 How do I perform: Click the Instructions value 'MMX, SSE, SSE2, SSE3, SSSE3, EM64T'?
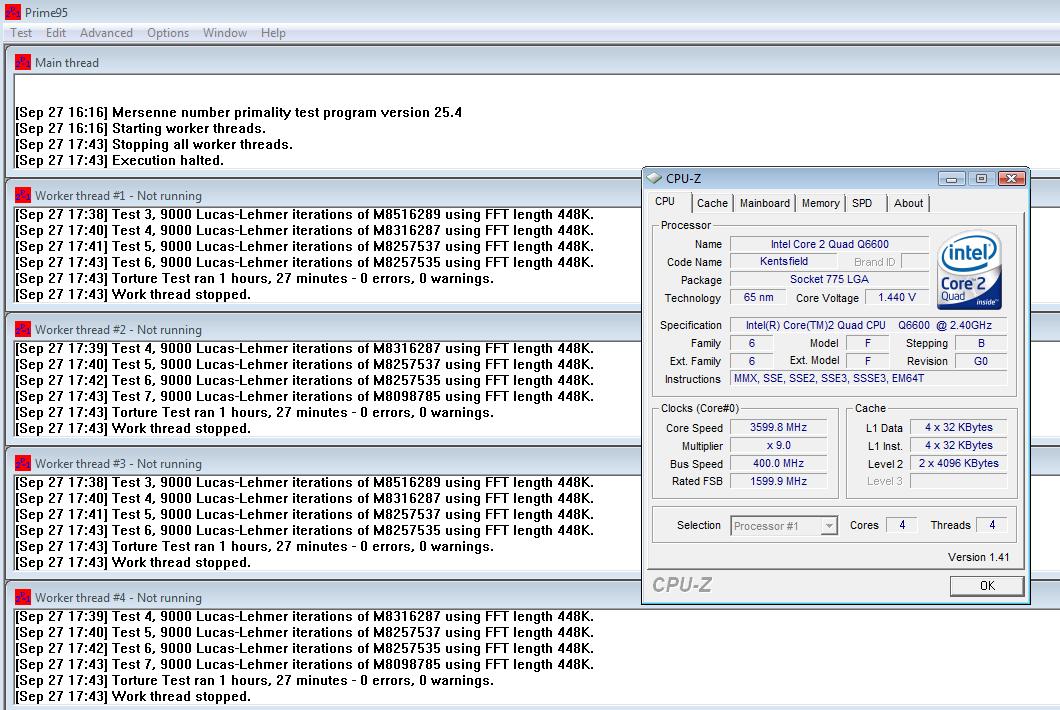pyautogui.click(x=869, y=379)
